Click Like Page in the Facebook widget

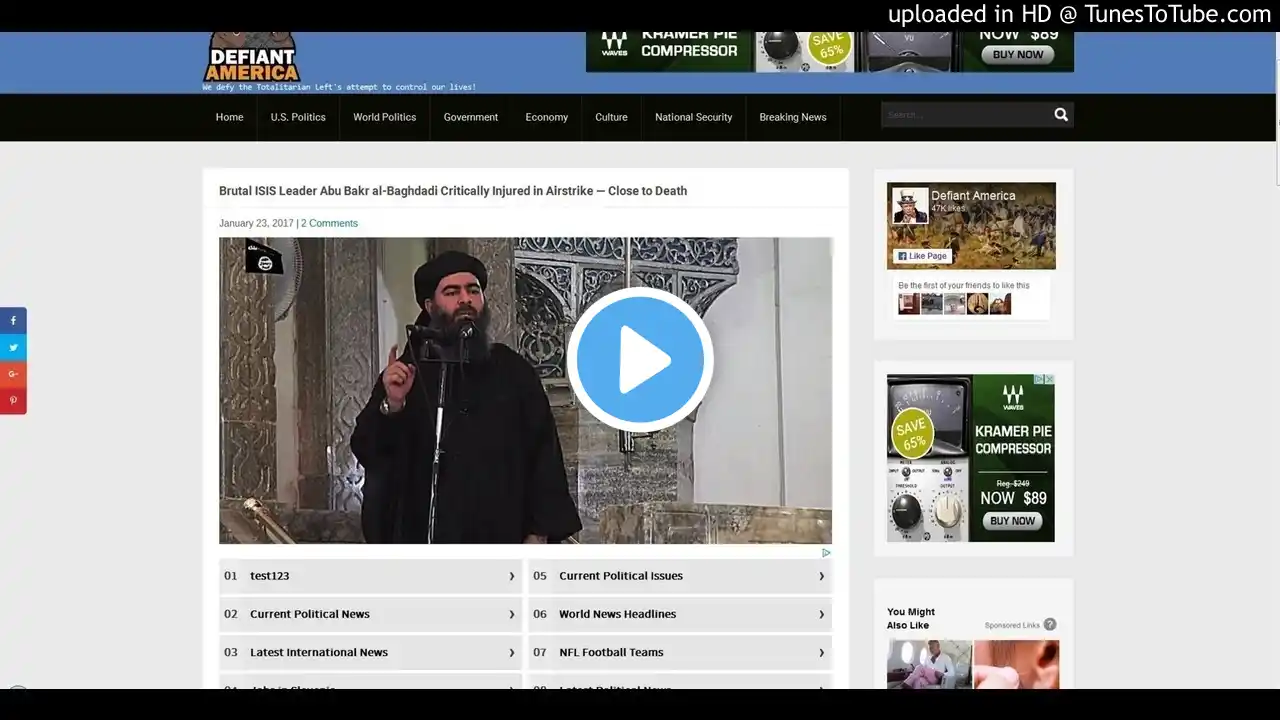(x=922, y=256)
